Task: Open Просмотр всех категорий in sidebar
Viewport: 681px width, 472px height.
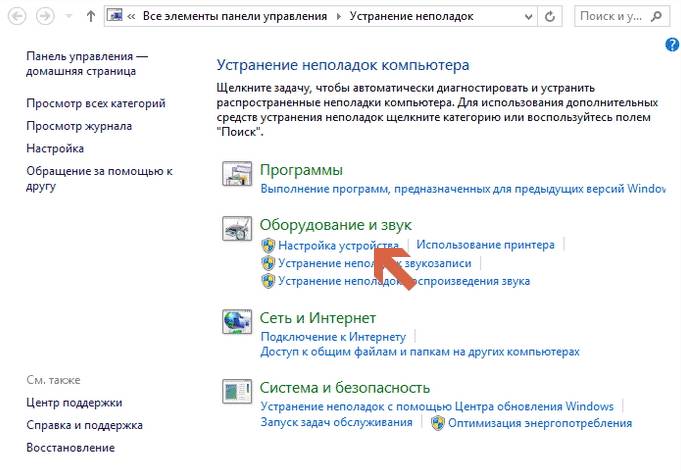Action: click(96, 103)
